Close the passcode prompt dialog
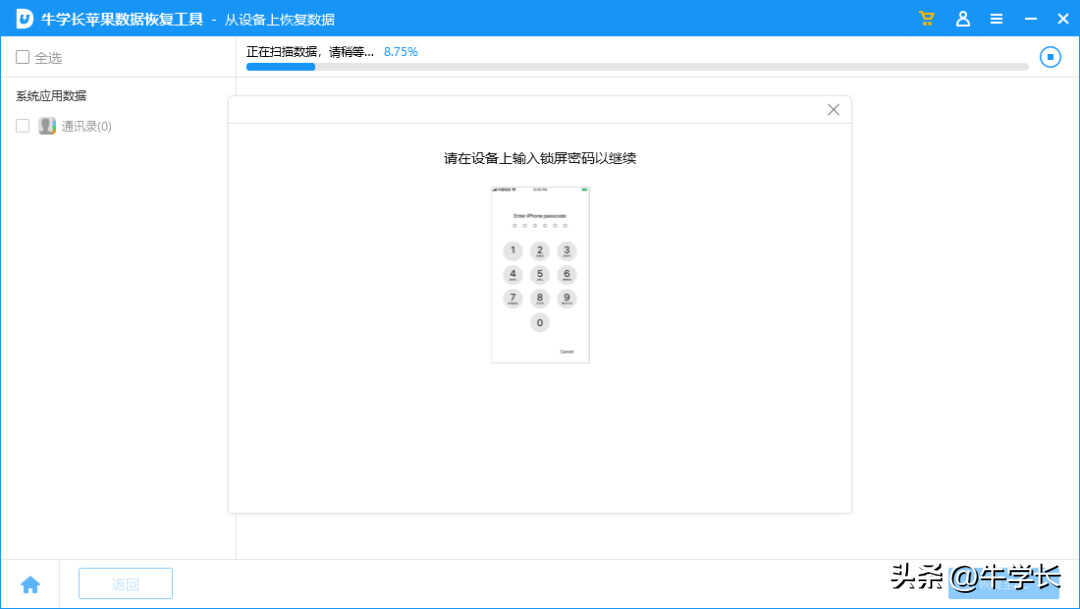 click(x=833, y=110)
